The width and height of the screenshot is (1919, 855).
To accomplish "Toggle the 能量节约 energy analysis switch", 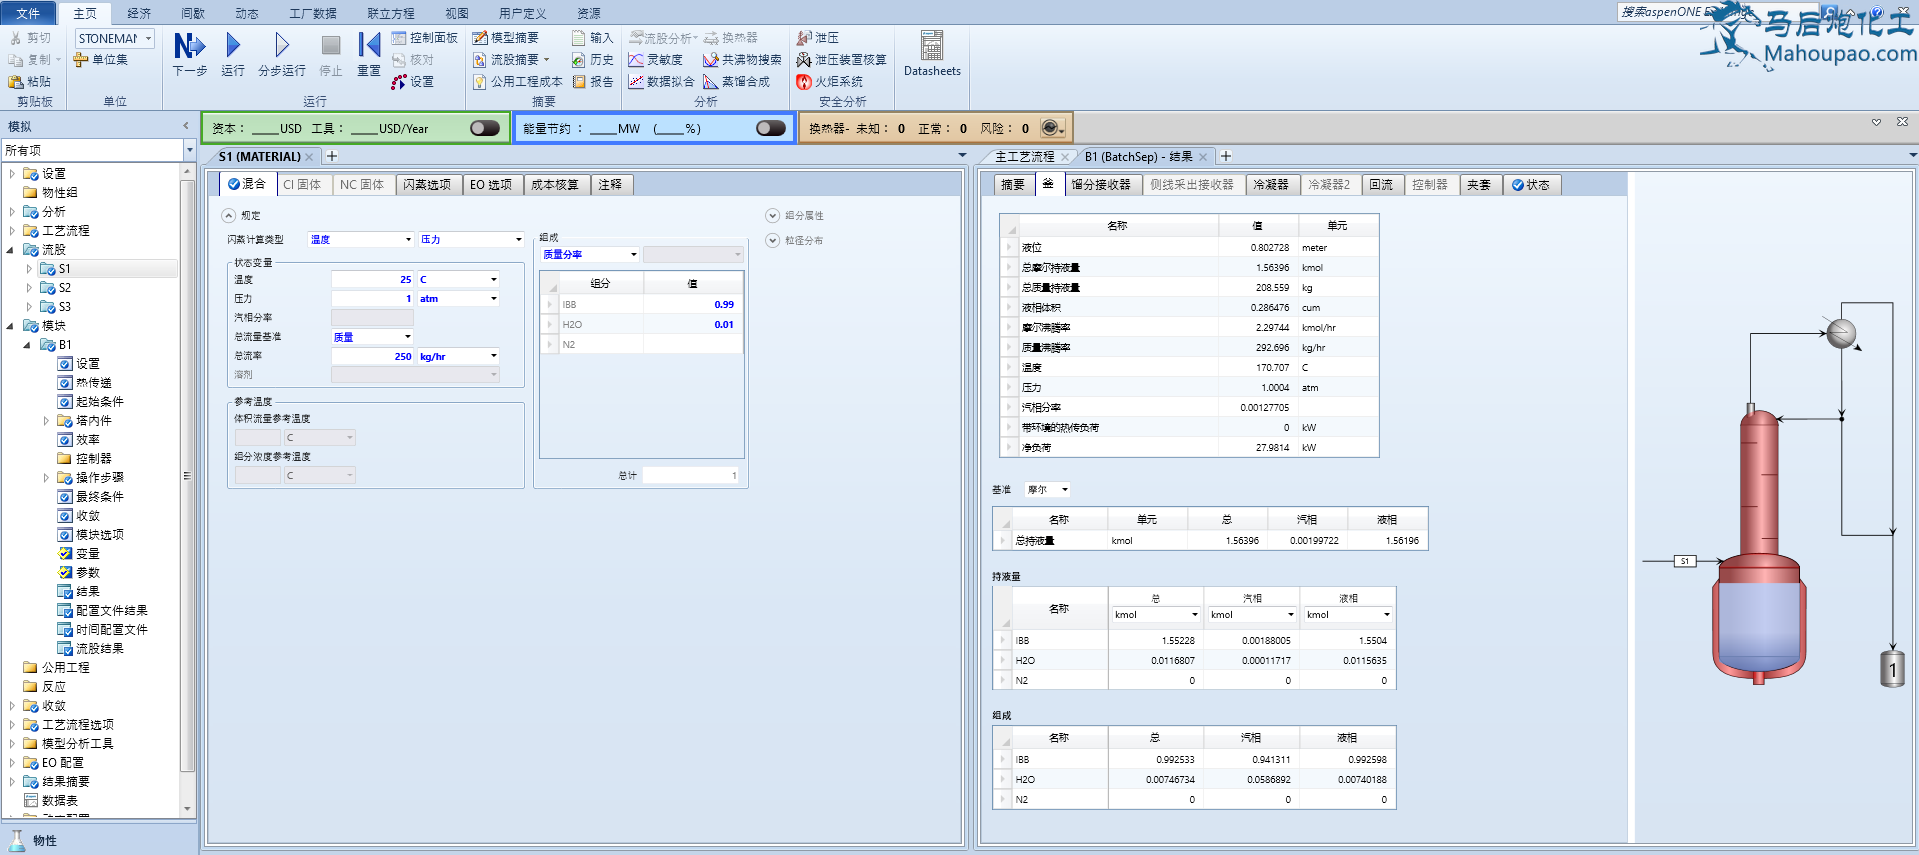I will 771,128.
